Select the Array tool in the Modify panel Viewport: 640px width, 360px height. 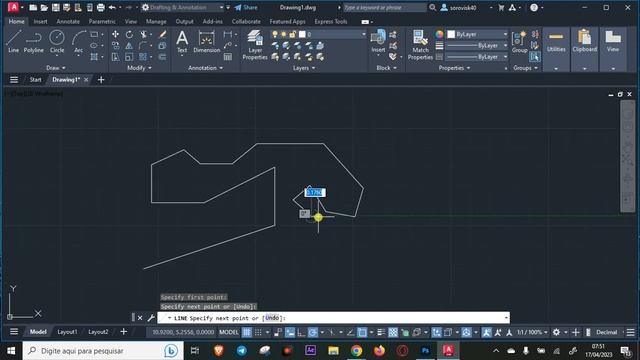click(x=143, y=57)
